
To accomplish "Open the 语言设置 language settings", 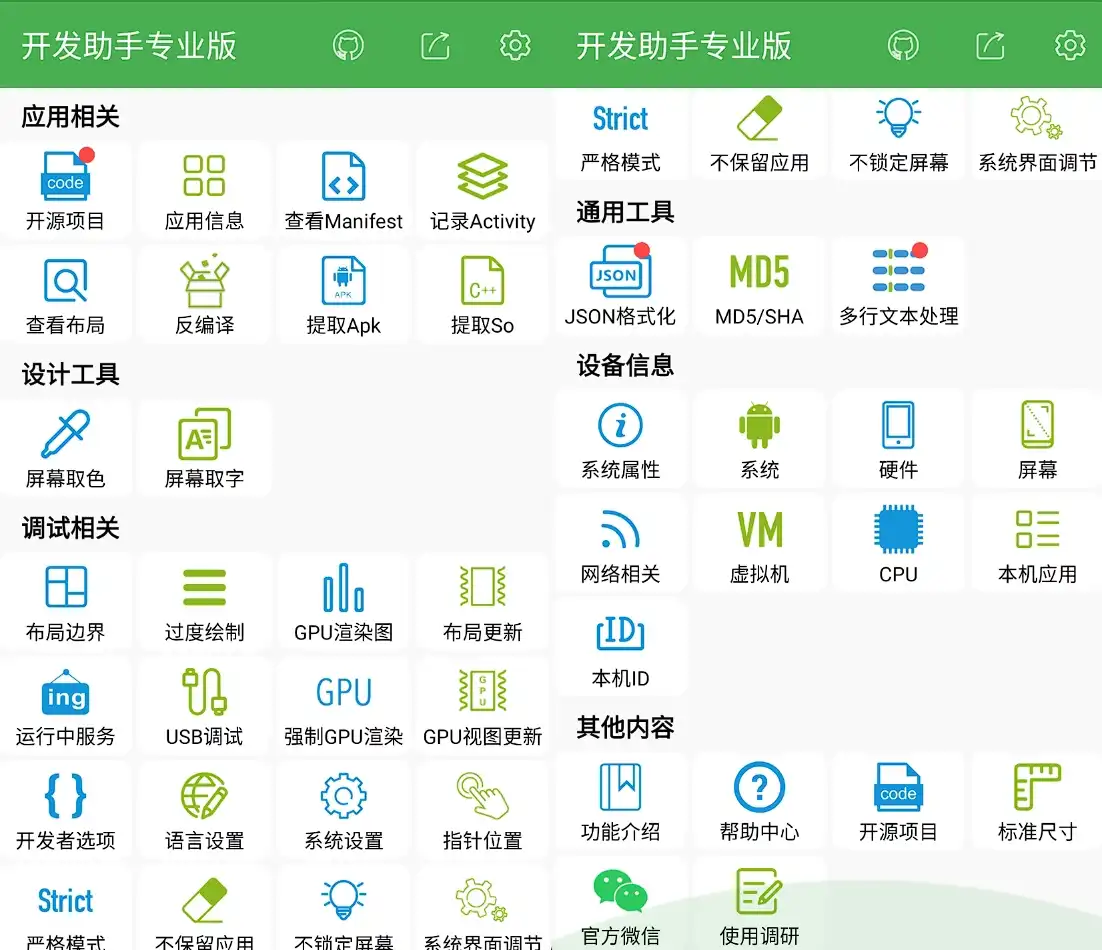I will (x=205, y=810).
